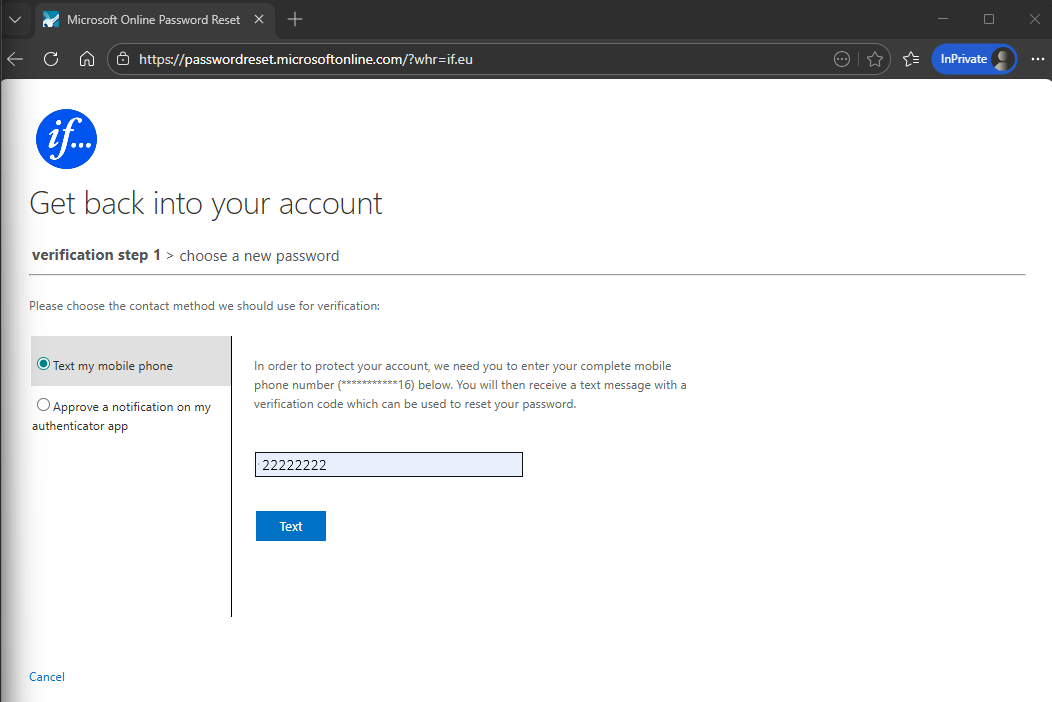This screenshot has width=1052, height=702.
Task: Choose Approve a notification on authenticator app
Action: (44, 405)
